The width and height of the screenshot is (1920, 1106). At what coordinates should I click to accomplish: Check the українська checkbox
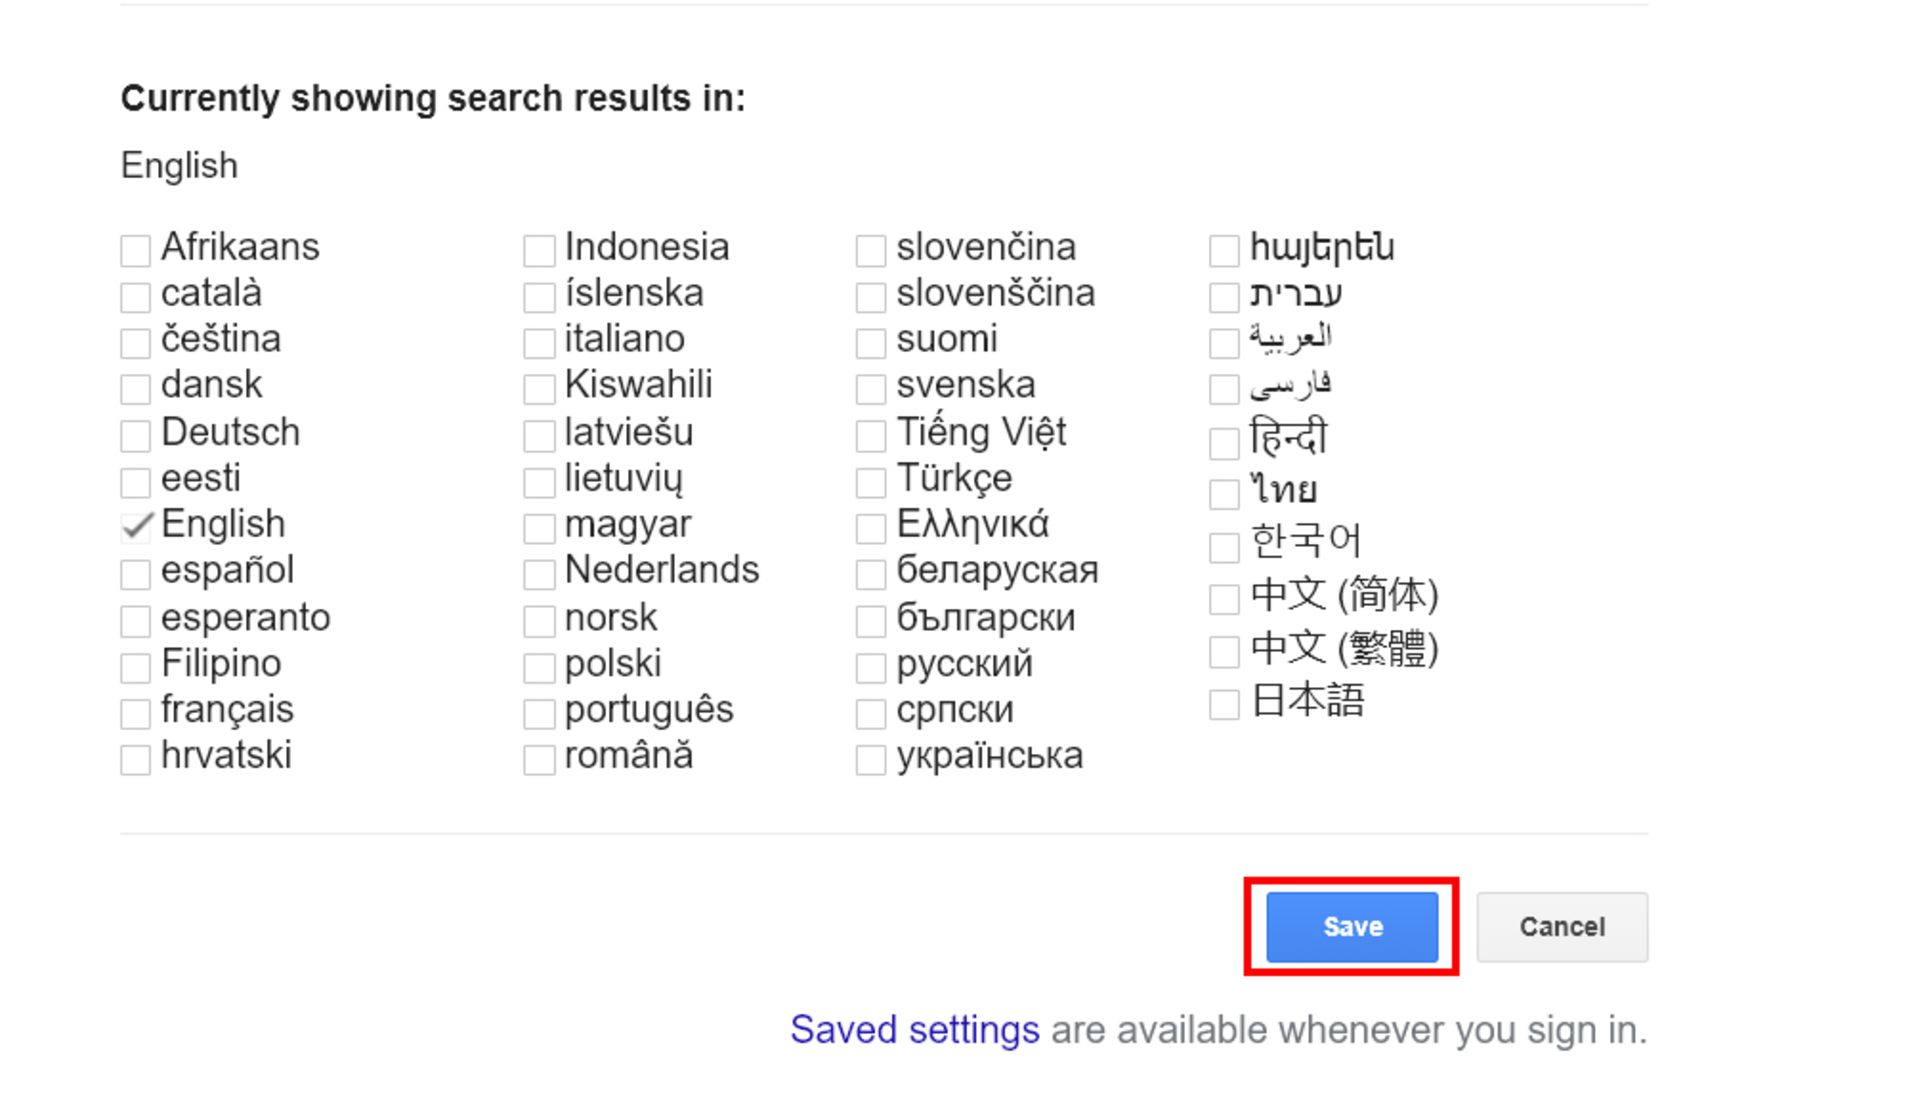coord(871,759)
